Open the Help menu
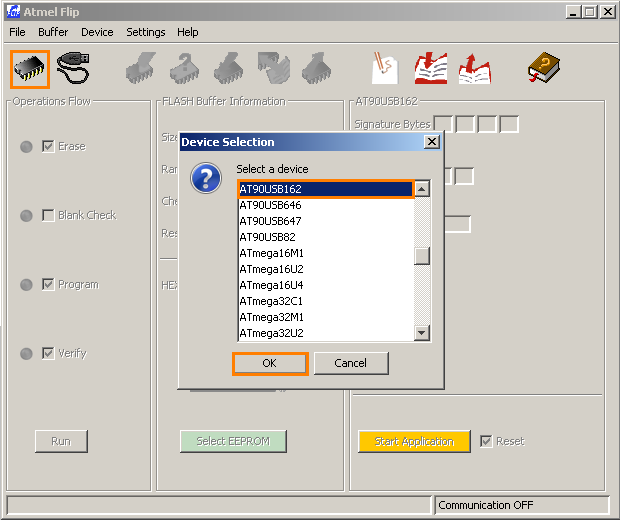 pyautogui.click(x=187, y=32)
